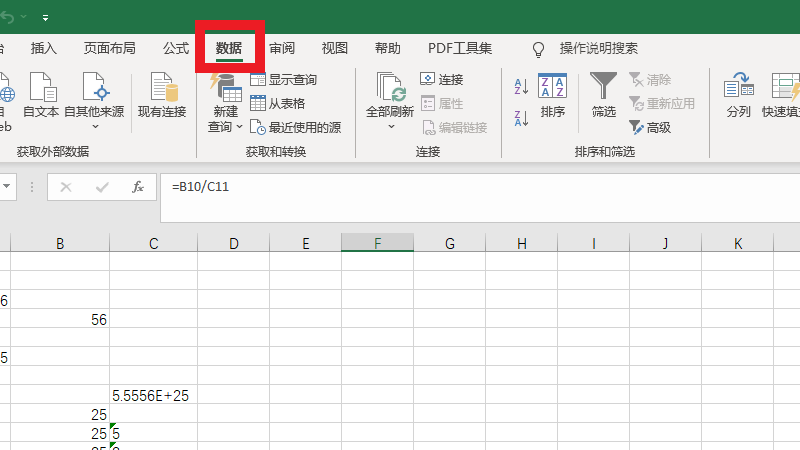
Task: Sort ascending with the A-Z icon
Action: tap(521, 88)
